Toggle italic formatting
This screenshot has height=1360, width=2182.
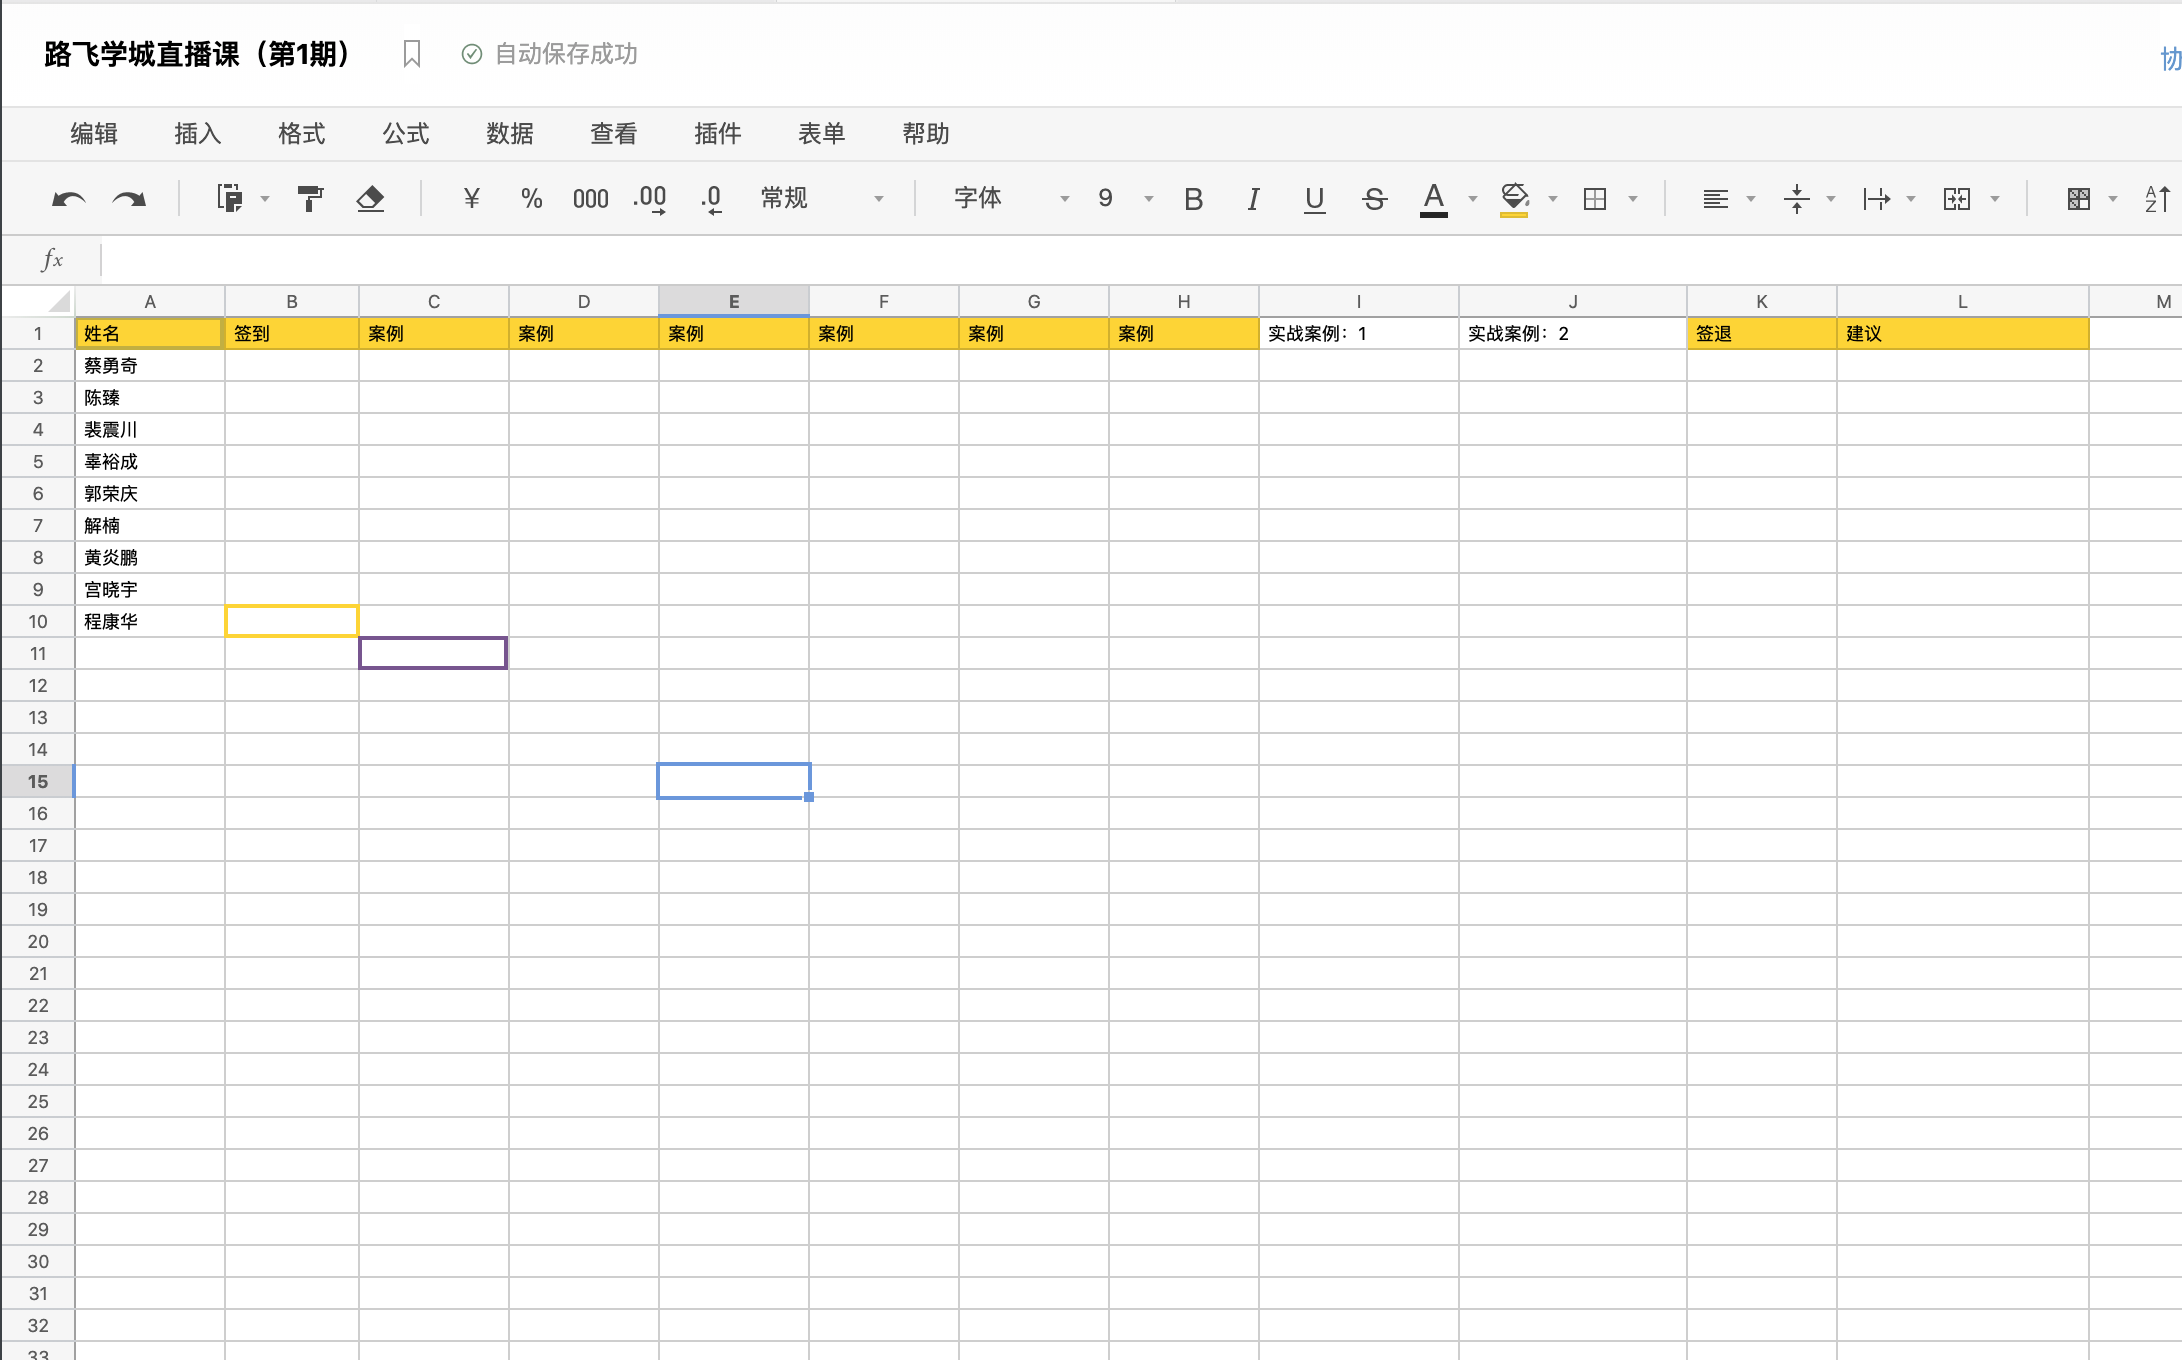coord(1253,199)
